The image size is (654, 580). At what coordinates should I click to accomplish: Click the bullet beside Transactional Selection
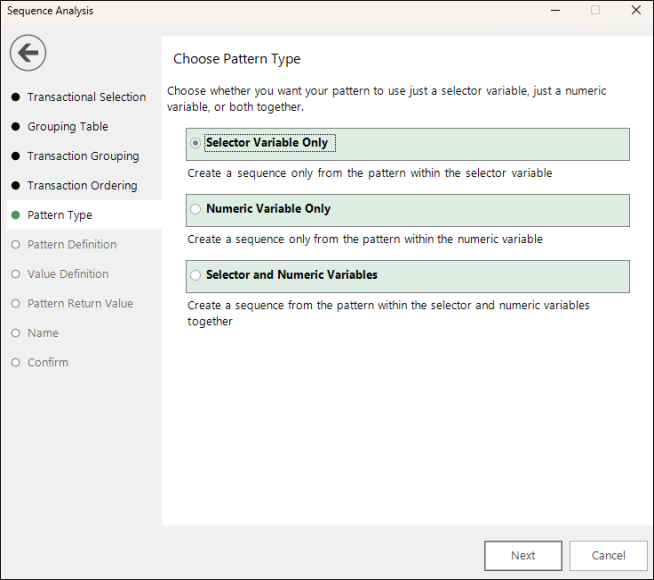click(x=15, y=97)
